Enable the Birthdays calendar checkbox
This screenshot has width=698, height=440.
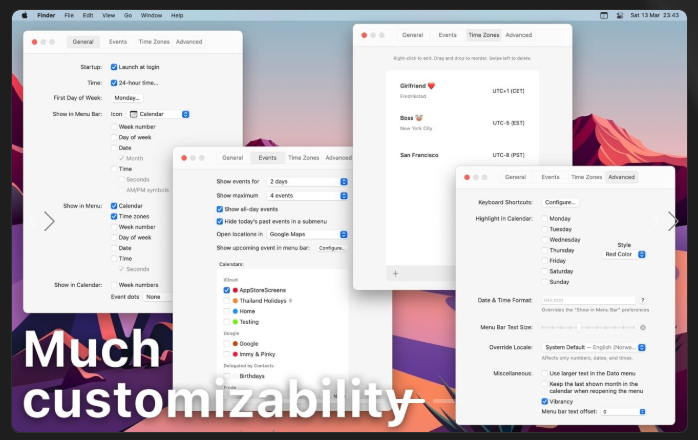click(227, 376)
